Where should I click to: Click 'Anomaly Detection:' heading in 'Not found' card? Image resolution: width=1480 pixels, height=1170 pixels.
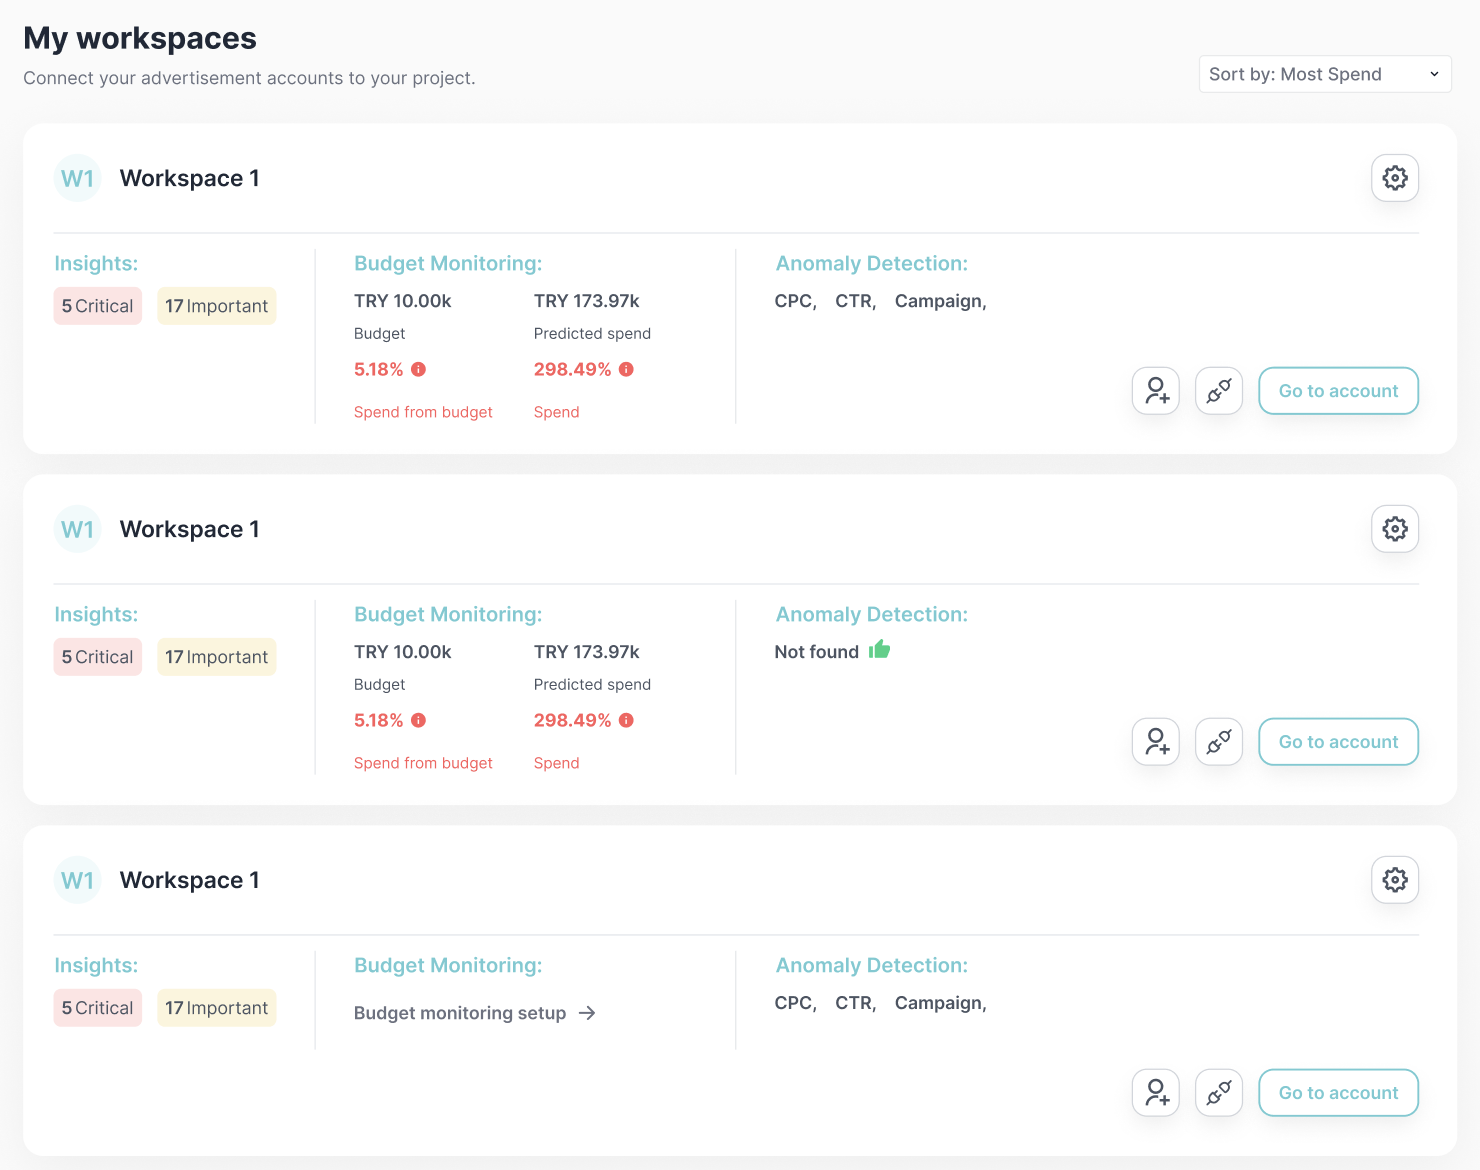[872, 614]
